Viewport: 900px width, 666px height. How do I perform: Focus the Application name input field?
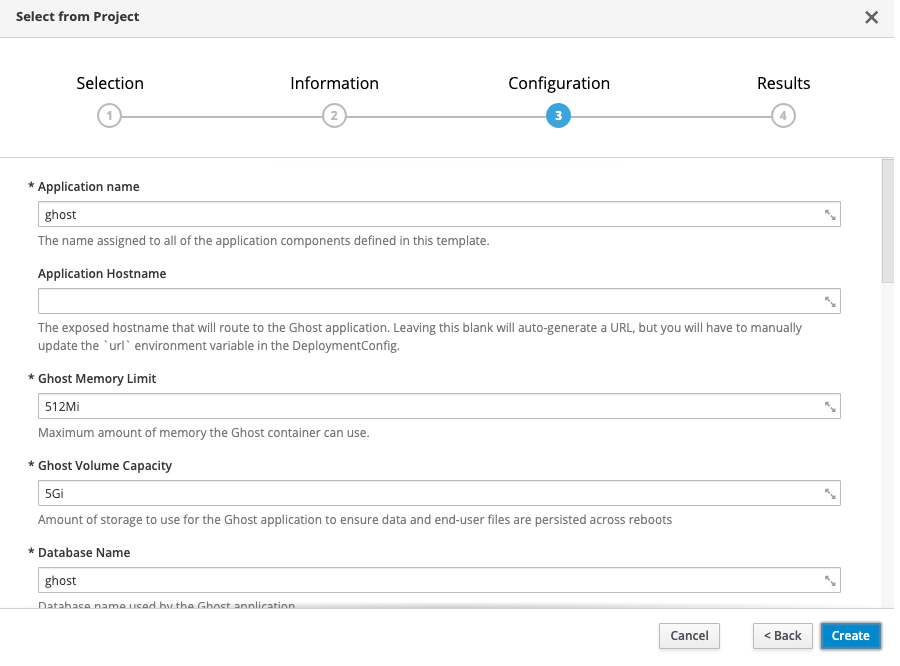(x=430, y=214)
